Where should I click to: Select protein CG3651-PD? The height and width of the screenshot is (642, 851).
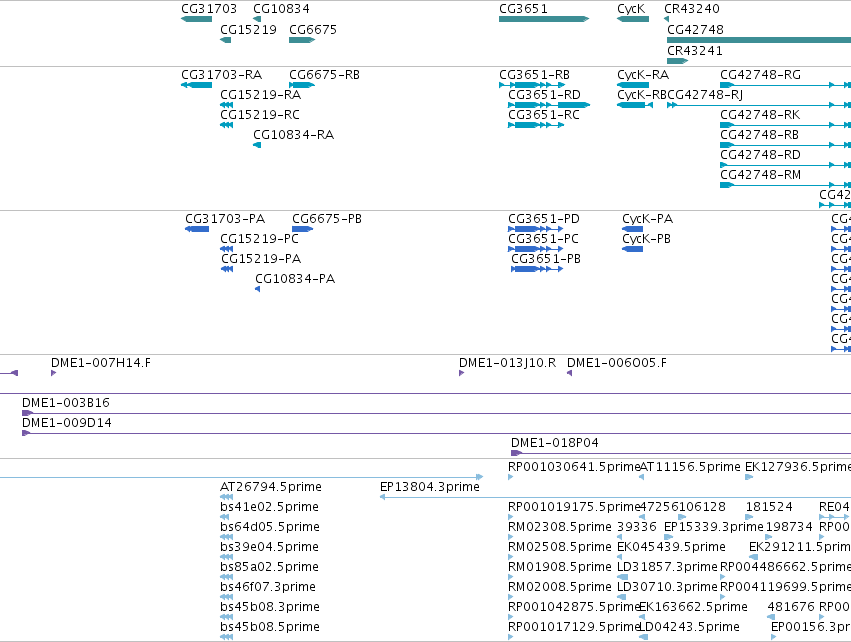tap(535, 229)
